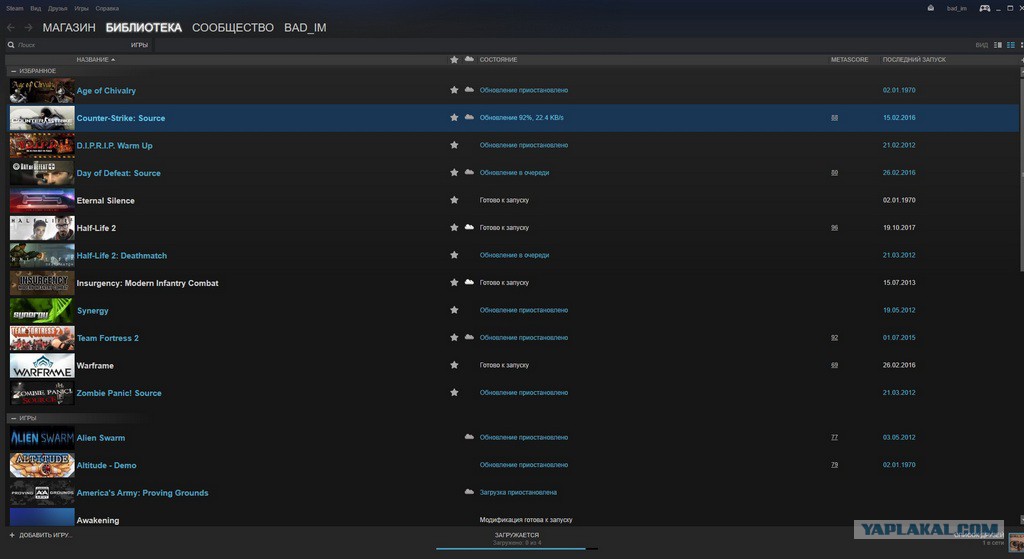Click cloud icon in Day of Defeat: Source row

point(469,172)
